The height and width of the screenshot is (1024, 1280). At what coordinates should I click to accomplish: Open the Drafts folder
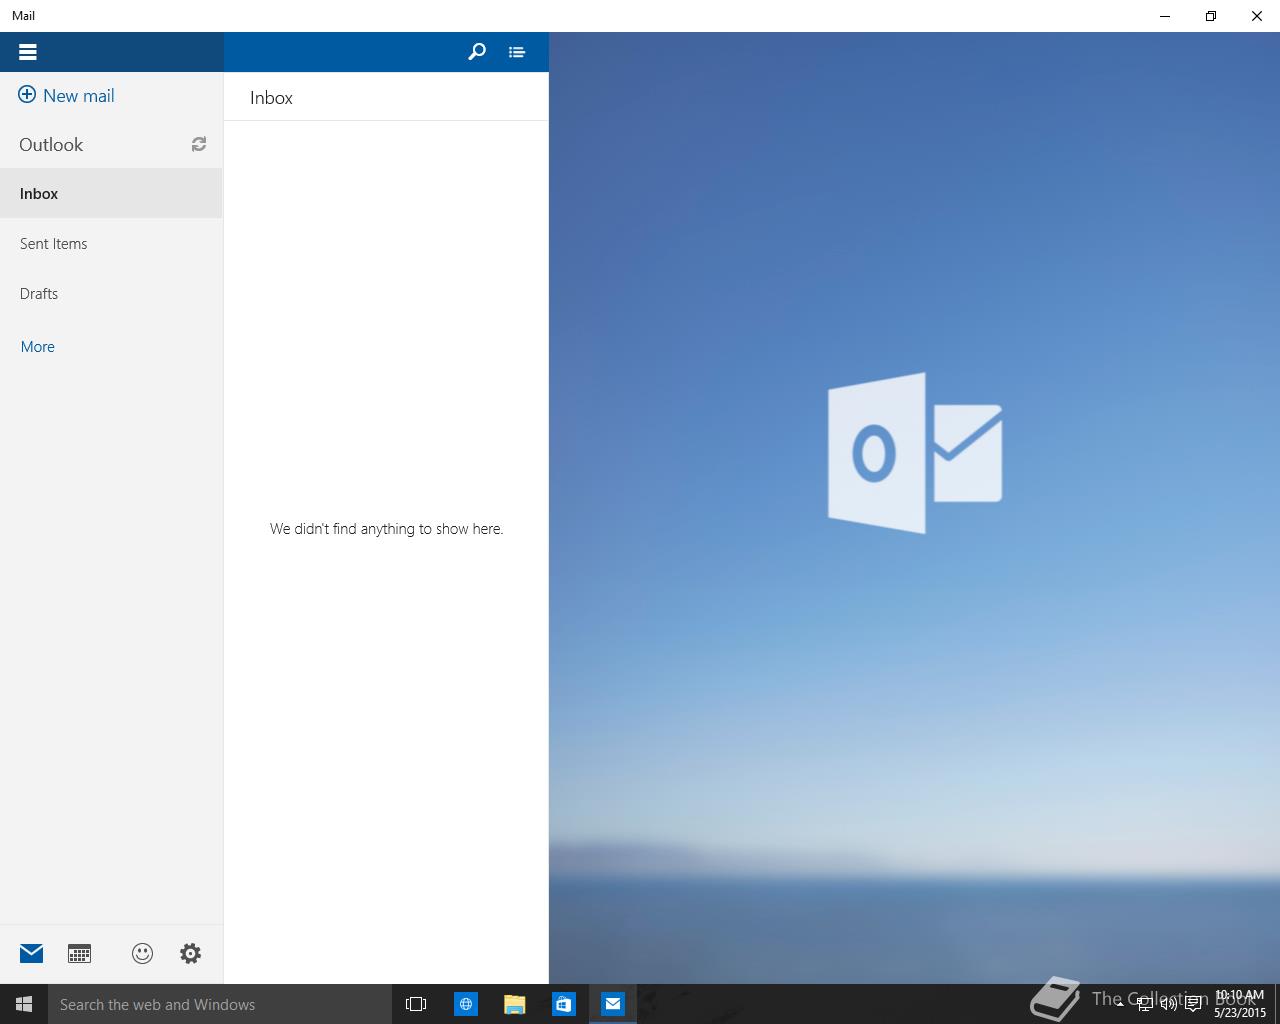click(111, 294)
